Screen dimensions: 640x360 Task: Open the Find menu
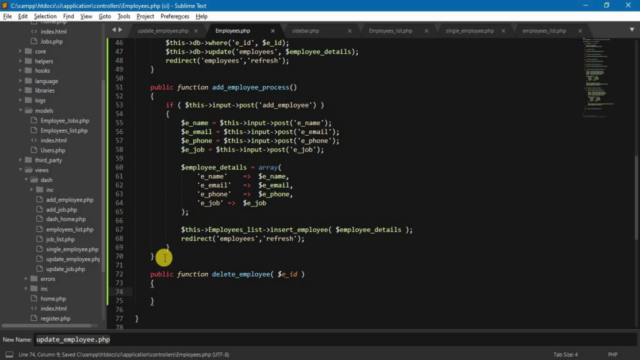68,16
